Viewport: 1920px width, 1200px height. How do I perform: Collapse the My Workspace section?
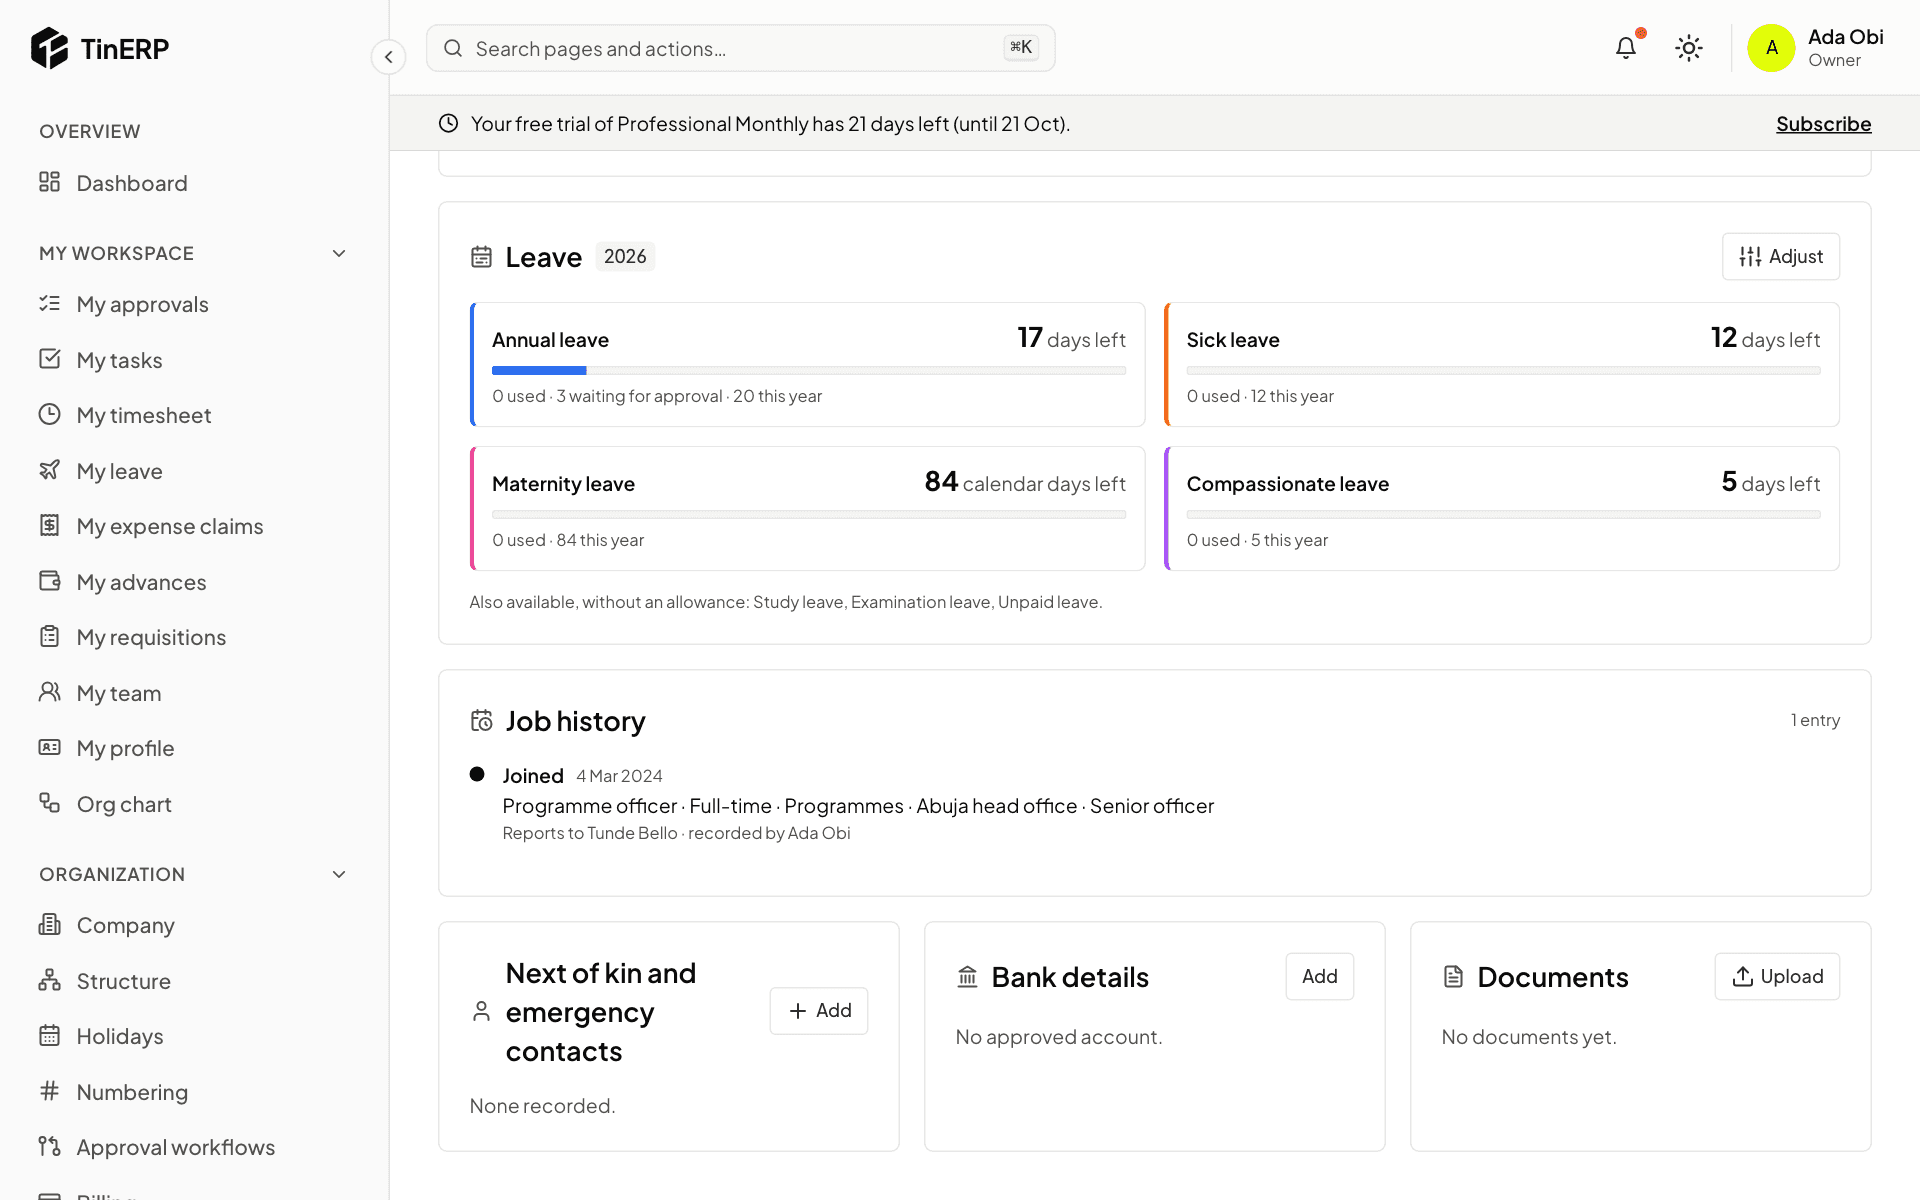tap(339, 253)
